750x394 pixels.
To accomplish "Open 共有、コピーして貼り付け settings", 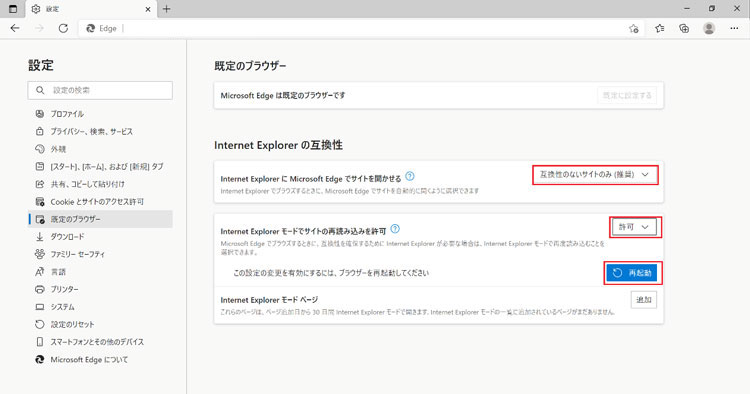I will 100,184.
